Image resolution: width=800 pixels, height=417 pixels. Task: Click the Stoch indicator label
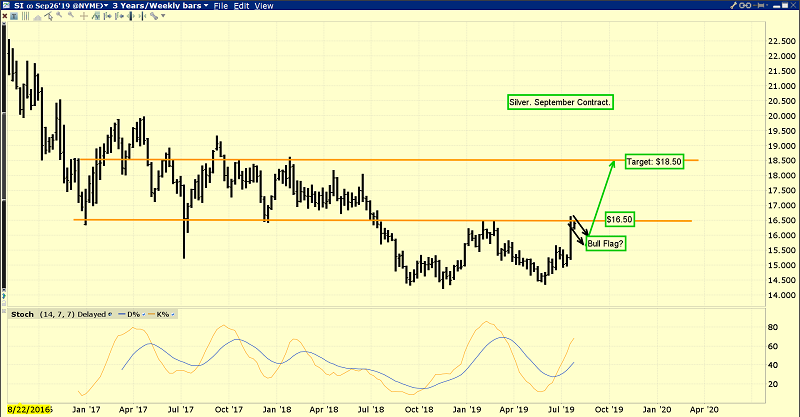pos(22,314)
